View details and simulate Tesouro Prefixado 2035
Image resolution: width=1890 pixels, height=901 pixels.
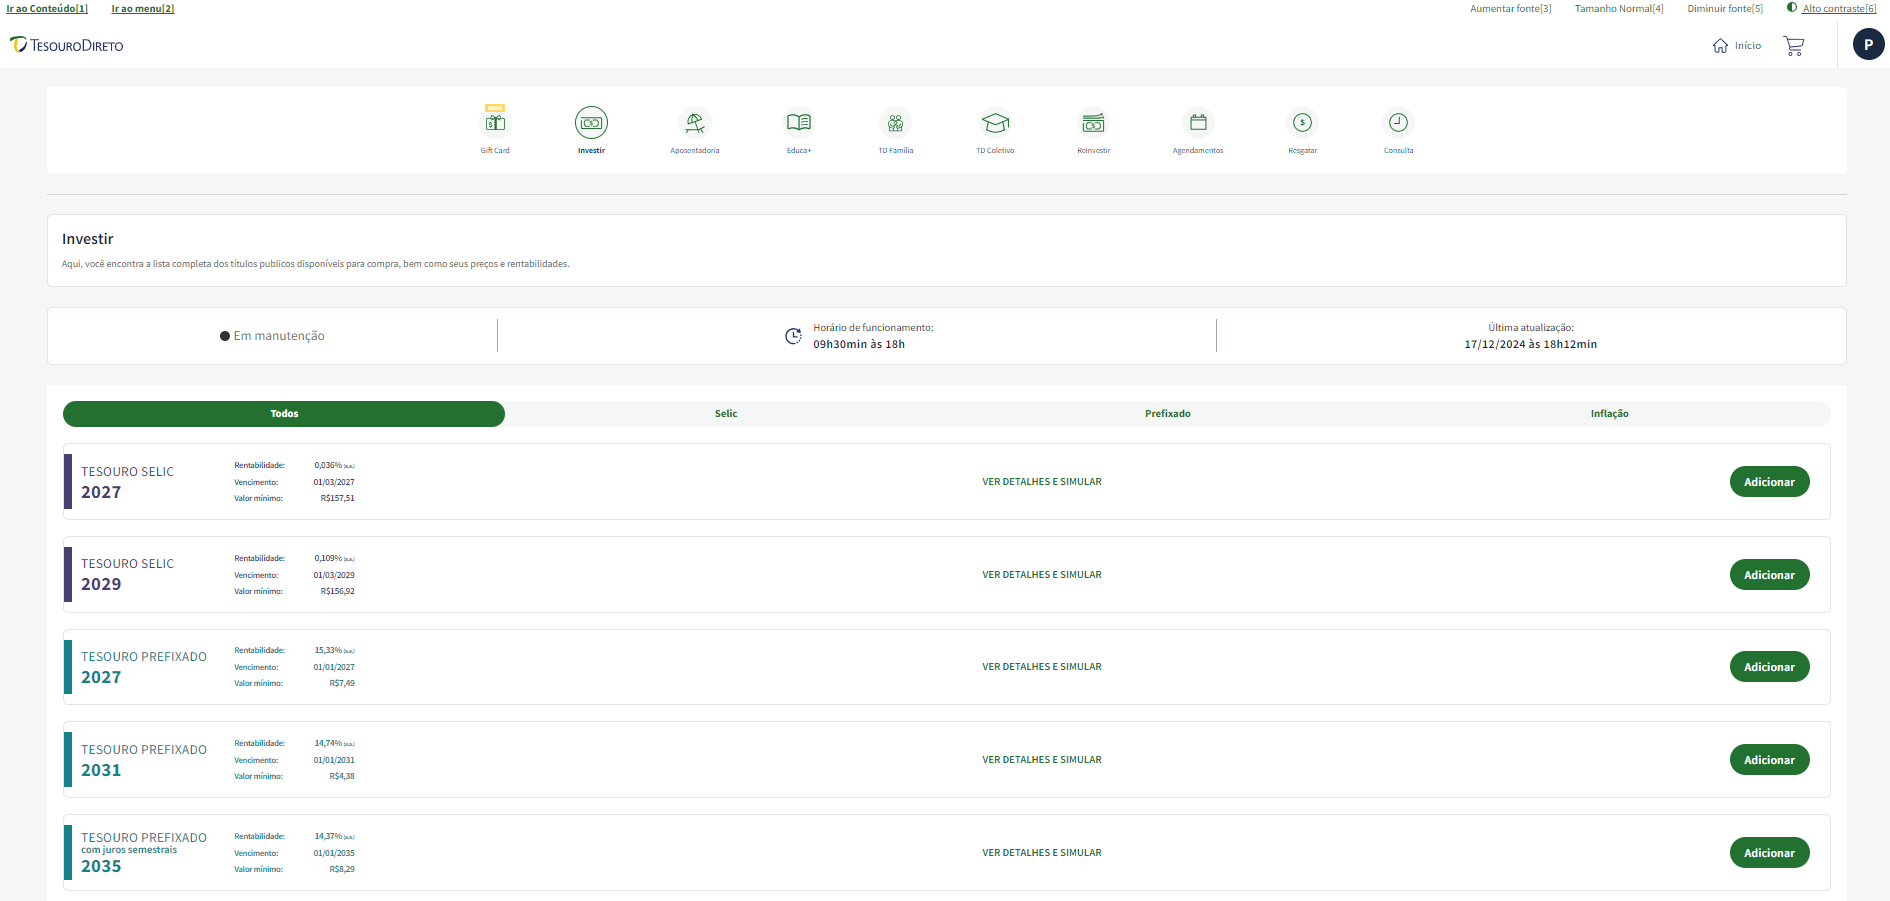click(1042, 853)
